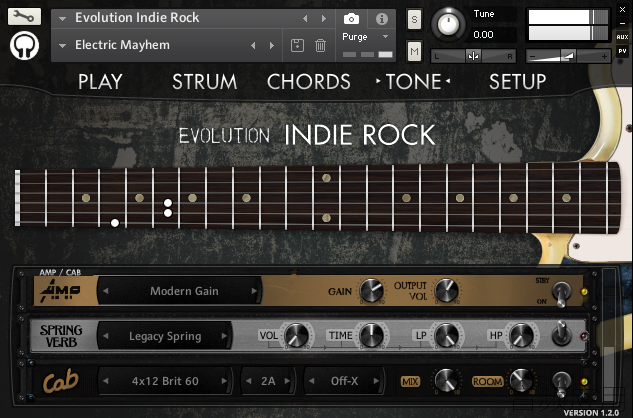Click the OUTPUT VOL knob
This screenshot has height=418, width=633.
(446, 290)
